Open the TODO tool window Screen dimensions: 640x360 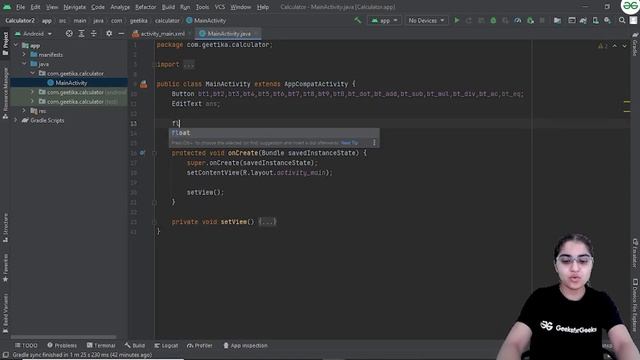click(x=26, y=345)
